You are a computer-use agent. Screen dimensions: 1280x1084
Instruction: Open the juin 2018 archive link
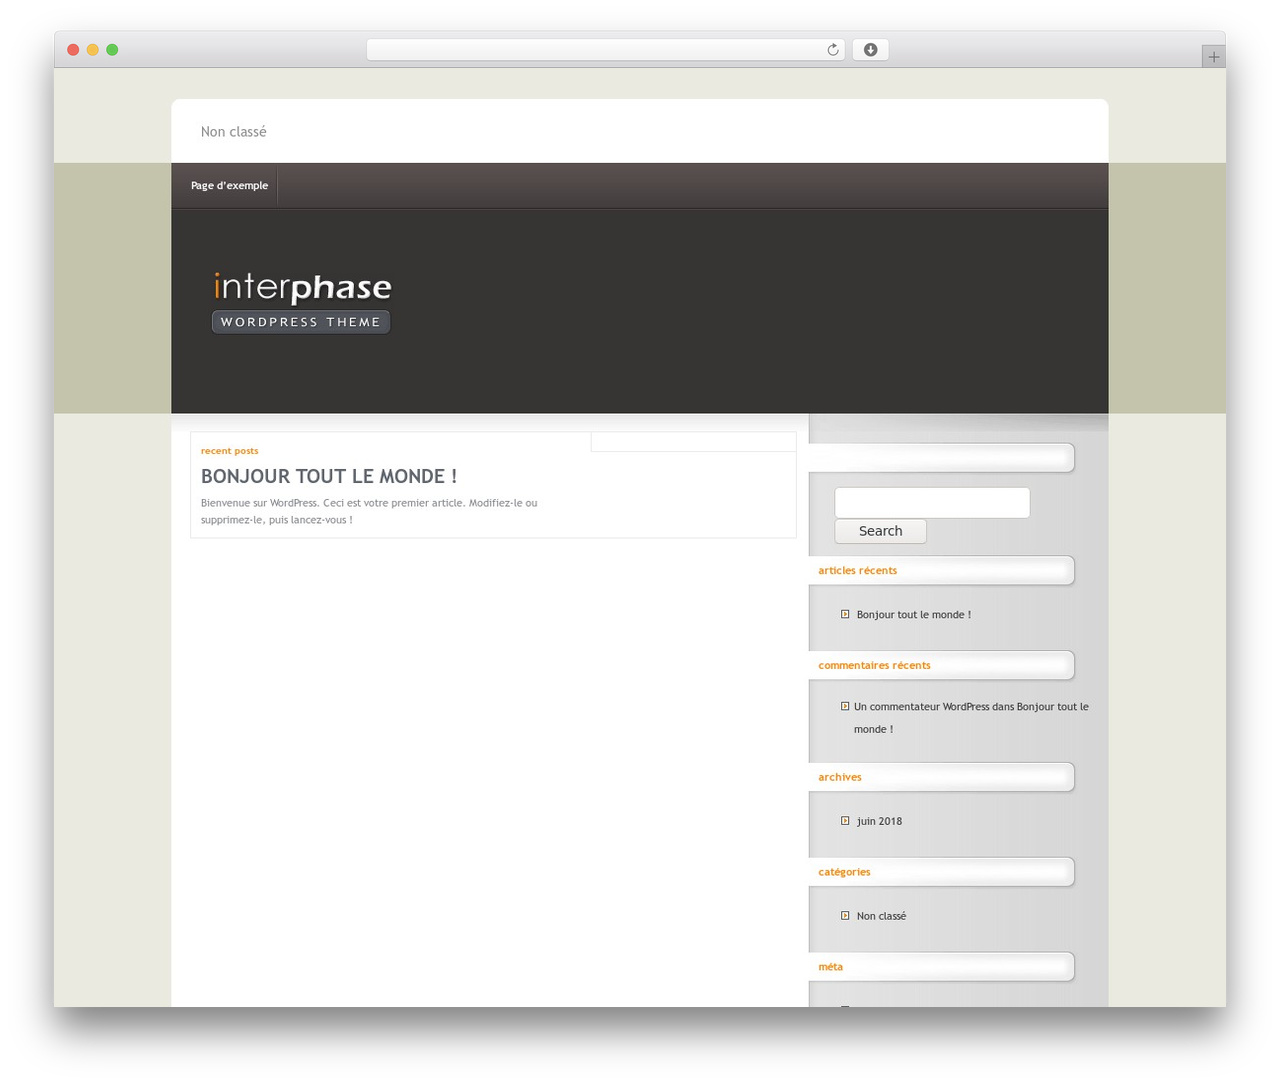pyautogui.click(x=879, y=822)
